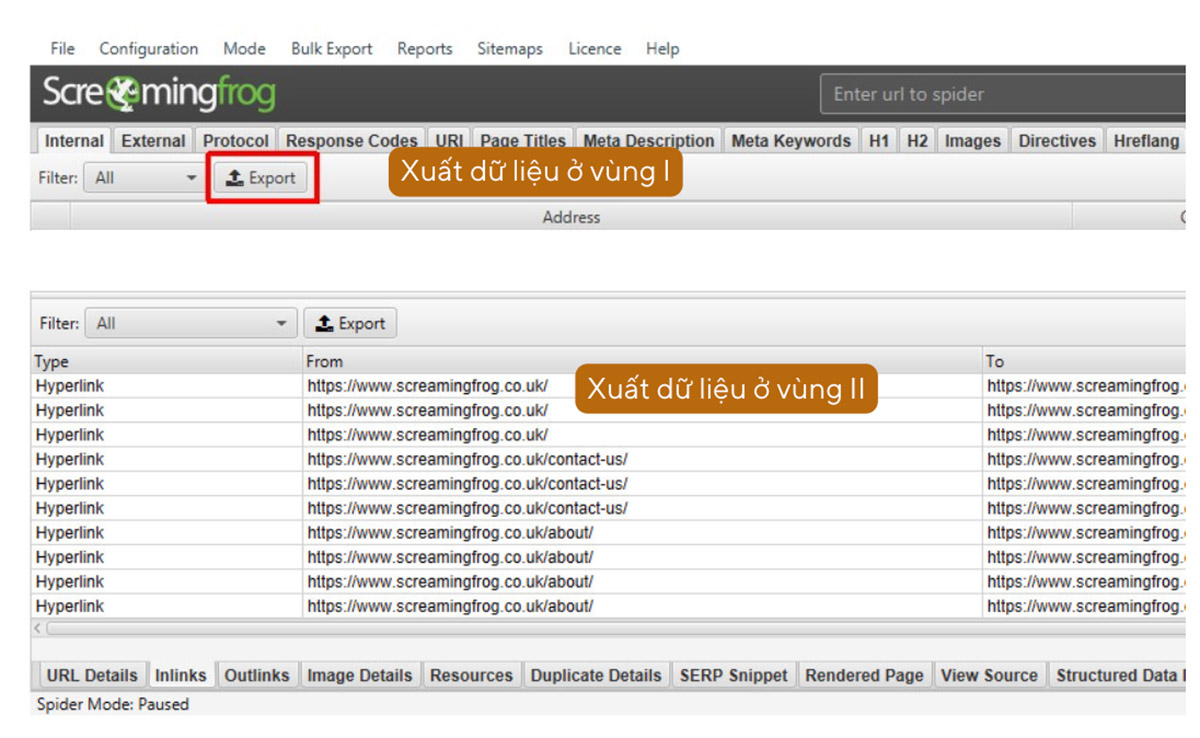Click the horizontal scrollbar left arrow
Image resolution: width=1200 pixels, height=738 pixels.
pos(39,628)
